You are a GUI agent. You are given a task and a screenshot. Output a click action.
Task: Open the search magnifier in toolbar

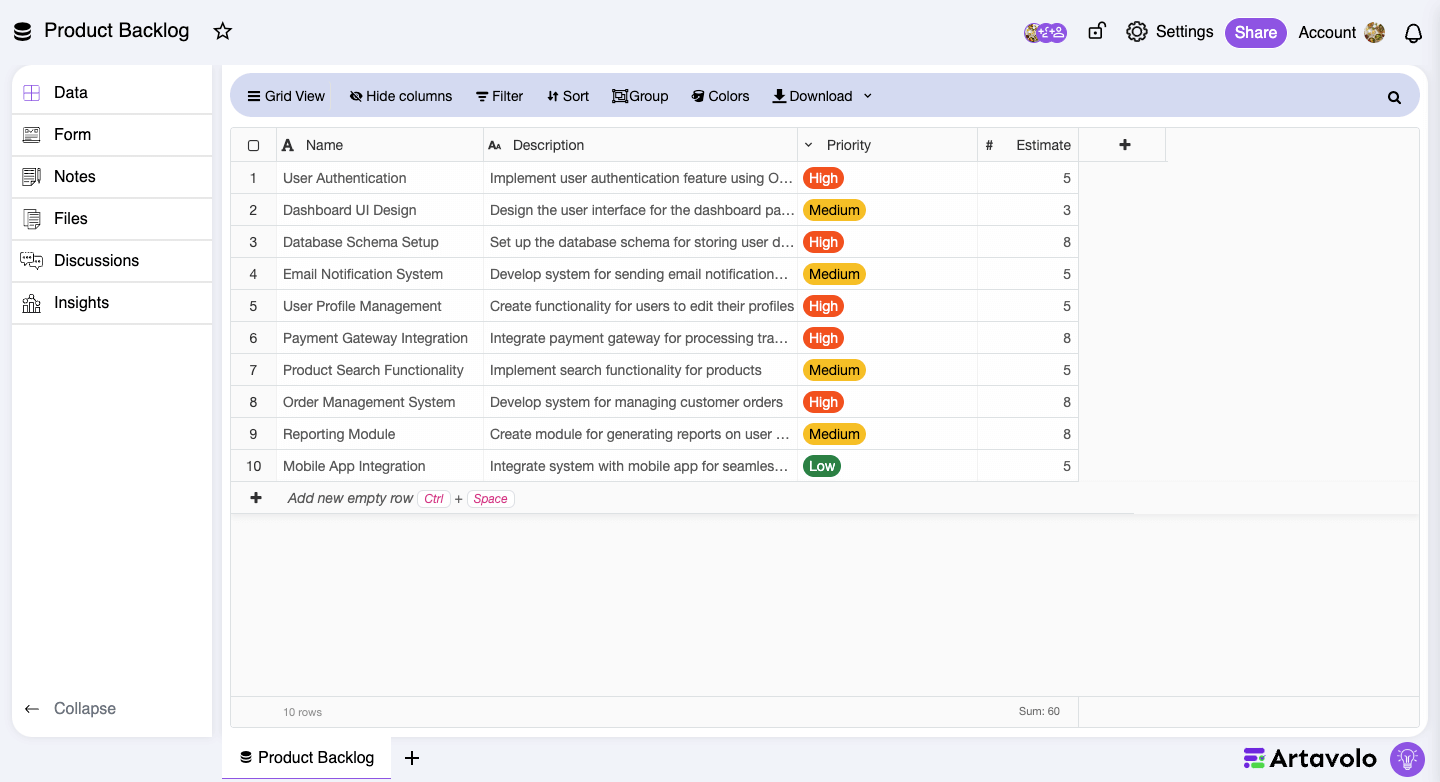pyautogui.click(x=1394, y=97)
